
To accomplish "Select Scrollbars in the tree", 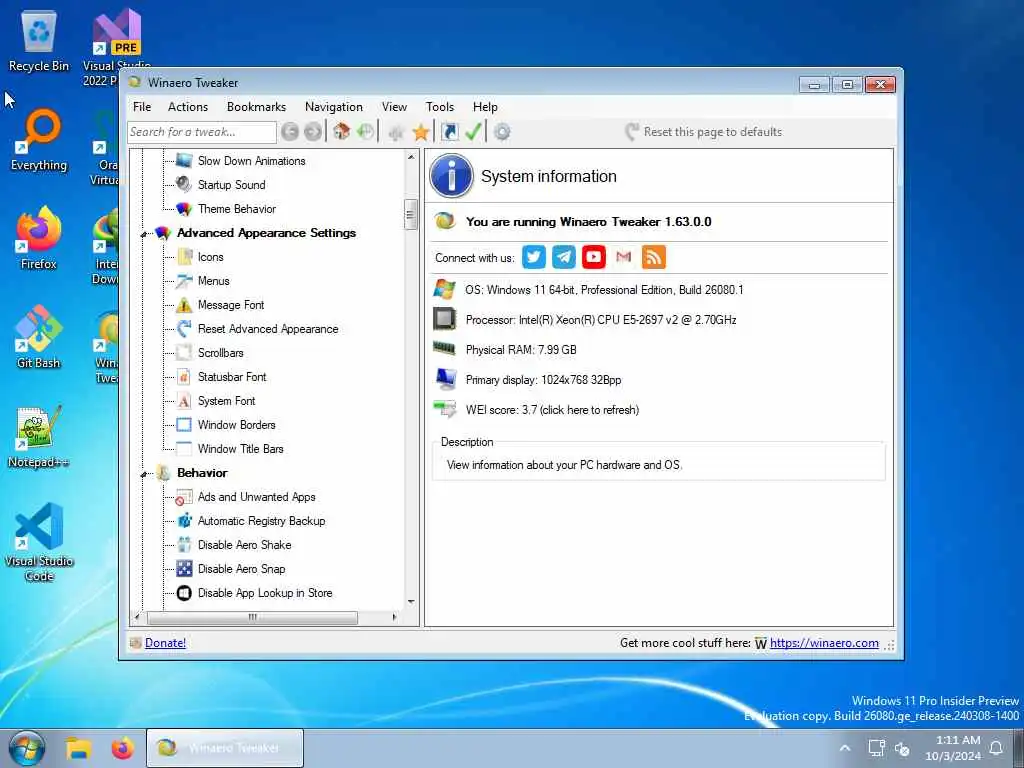I will [x=220, y=353].
